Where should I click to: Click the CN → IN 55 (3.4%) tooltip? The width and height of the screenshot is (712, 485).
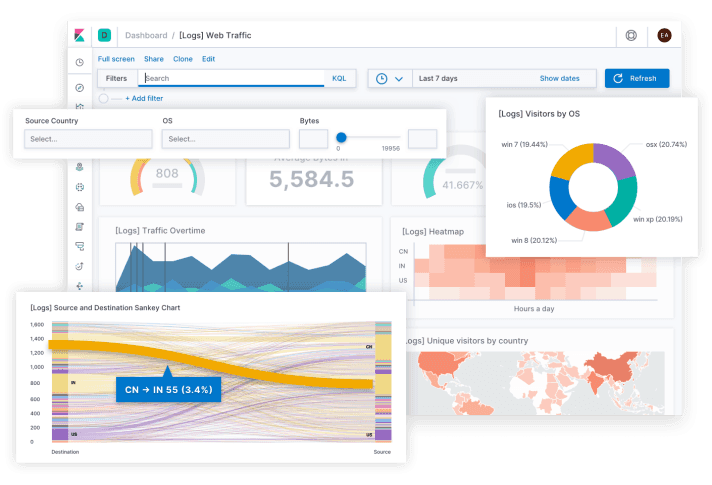point(168,390)
